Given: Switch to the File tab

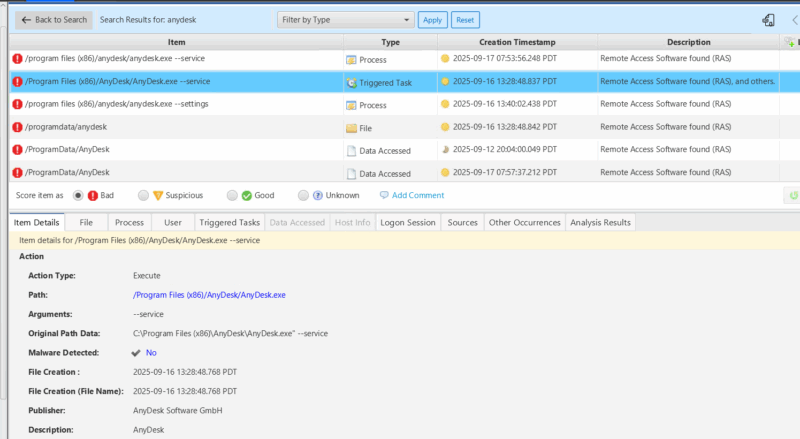Looking at the screenshot, I should (86, 223).
